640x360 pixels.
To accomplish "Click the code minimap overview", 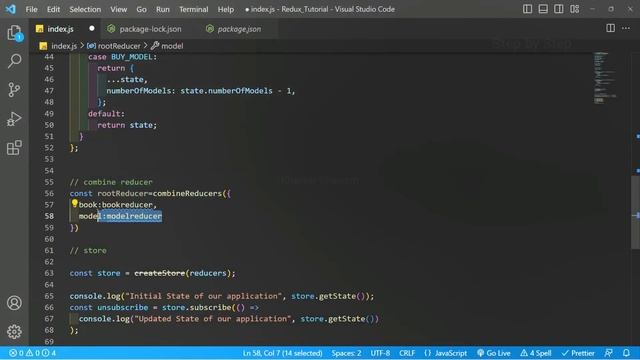I will 604,78.
